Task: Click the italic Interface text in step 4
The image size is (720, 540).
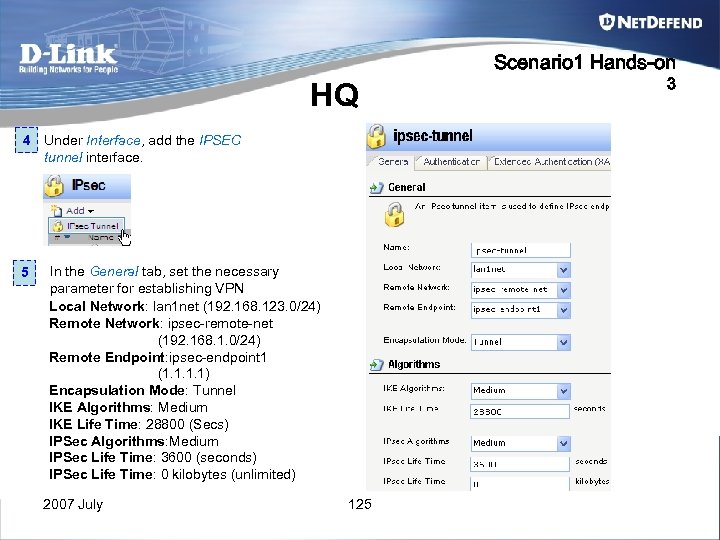Action: point(113,140)
